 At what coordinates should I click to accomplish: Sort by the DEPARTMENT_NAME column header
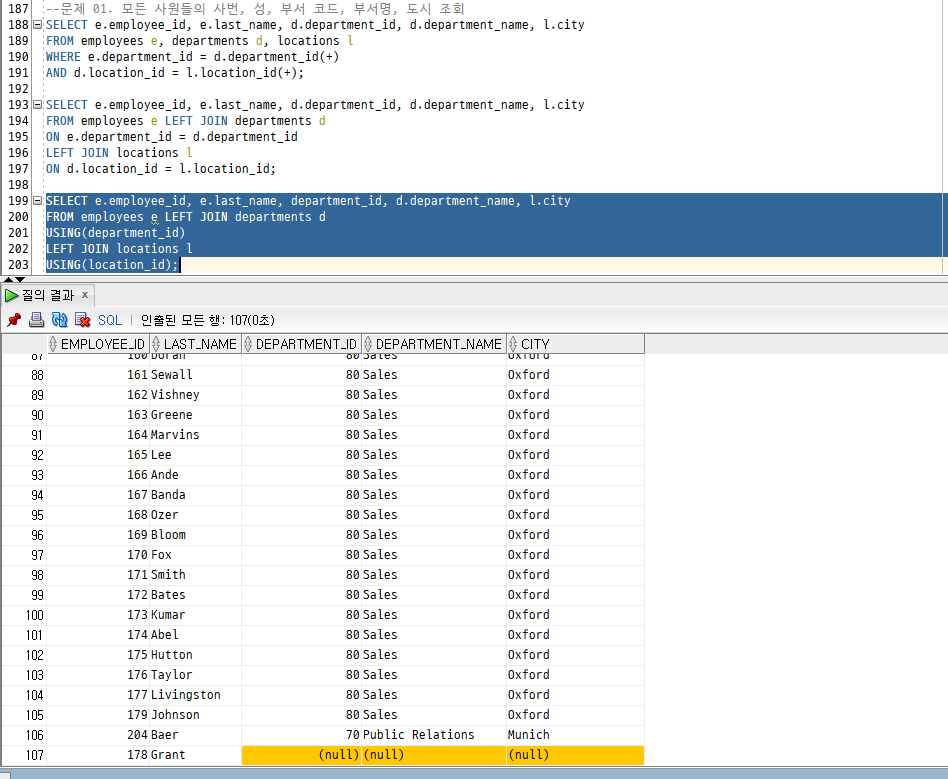(x=434, y=344)
